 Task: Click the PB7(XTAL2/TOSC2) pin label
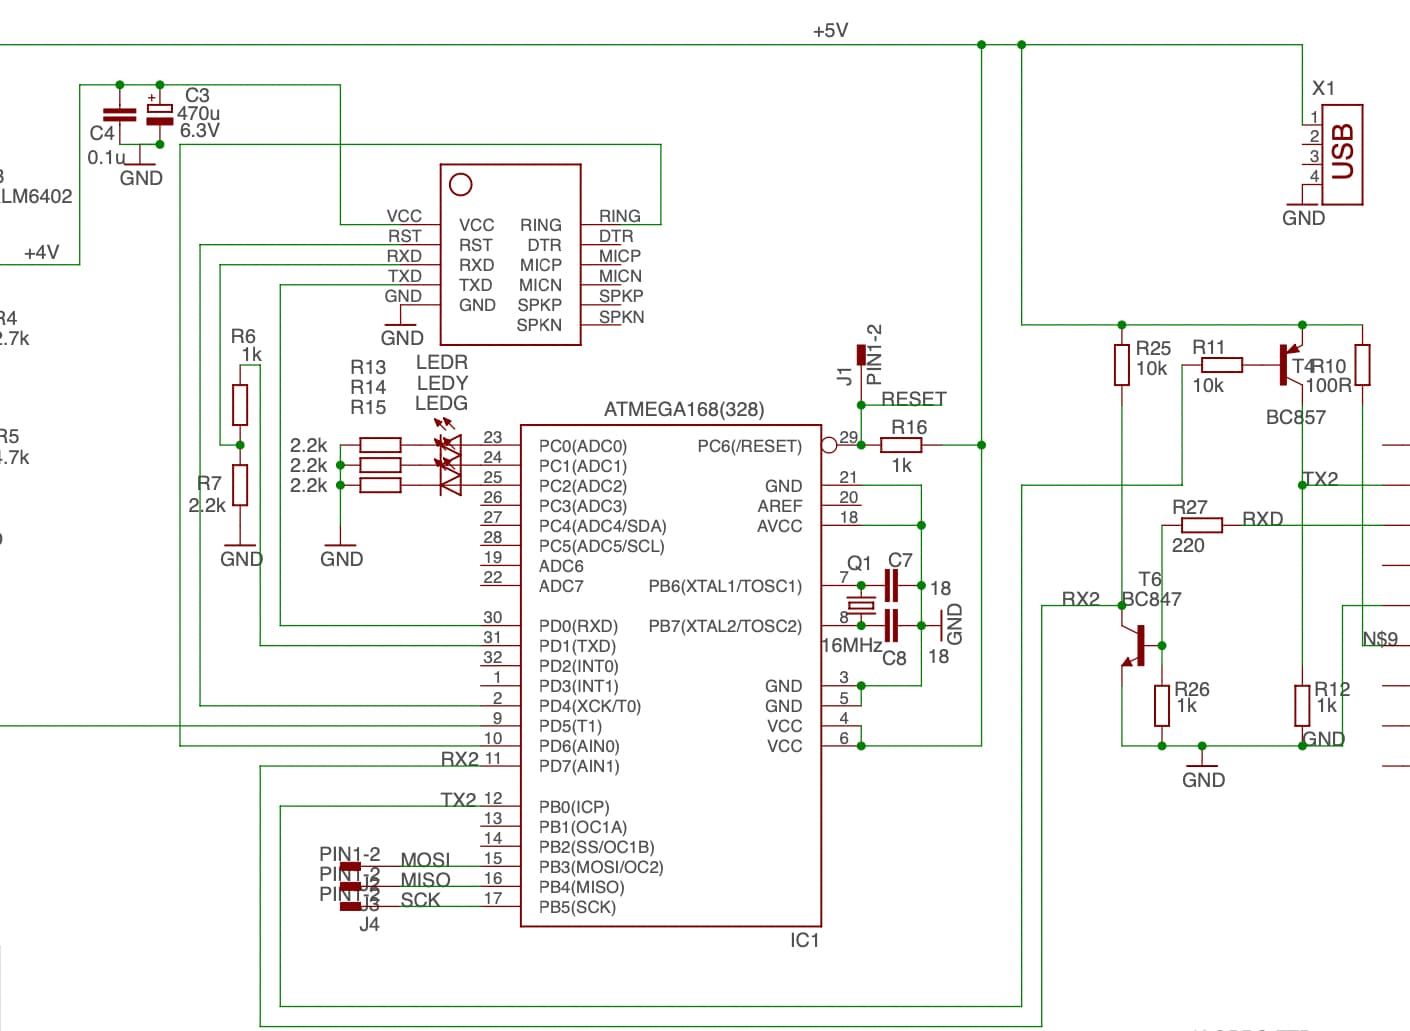[726, 626]
